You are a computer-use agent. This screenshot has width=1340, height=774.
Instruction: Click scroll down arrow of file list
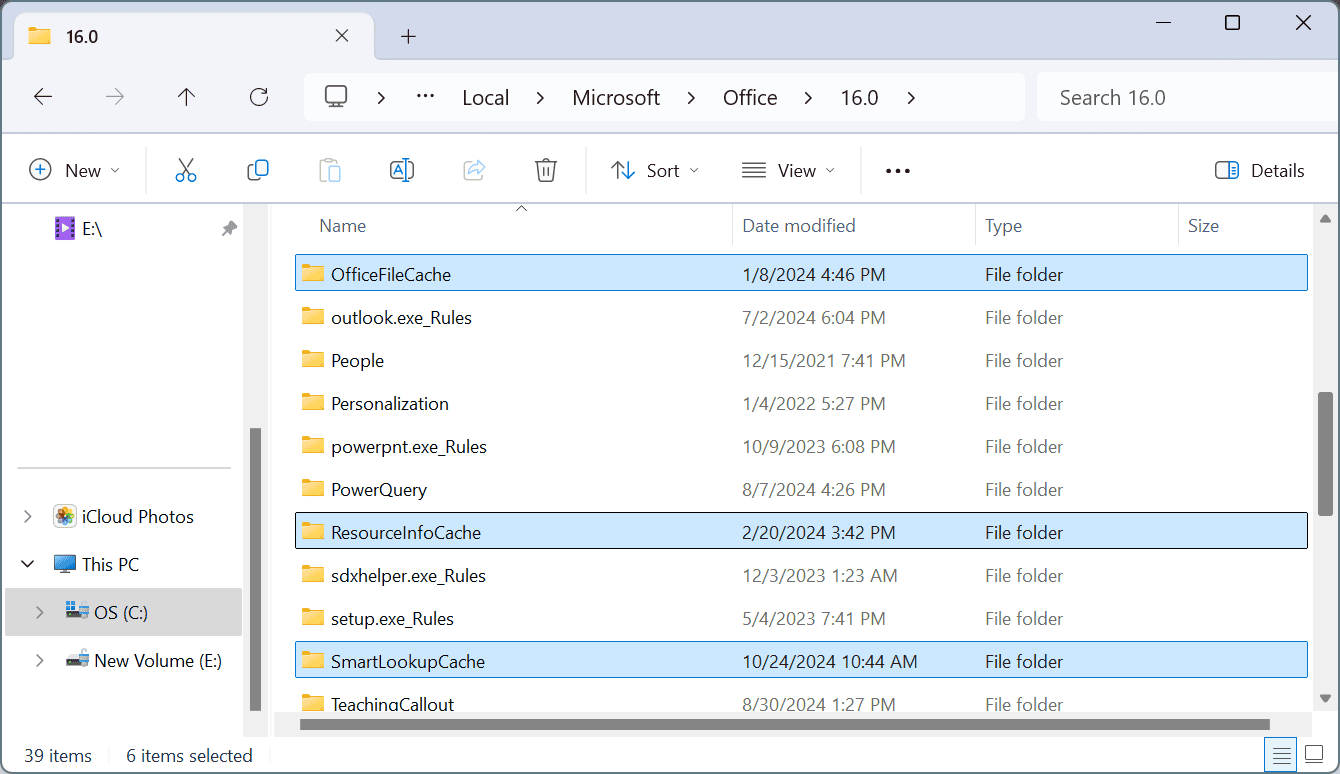(1326, 699)
